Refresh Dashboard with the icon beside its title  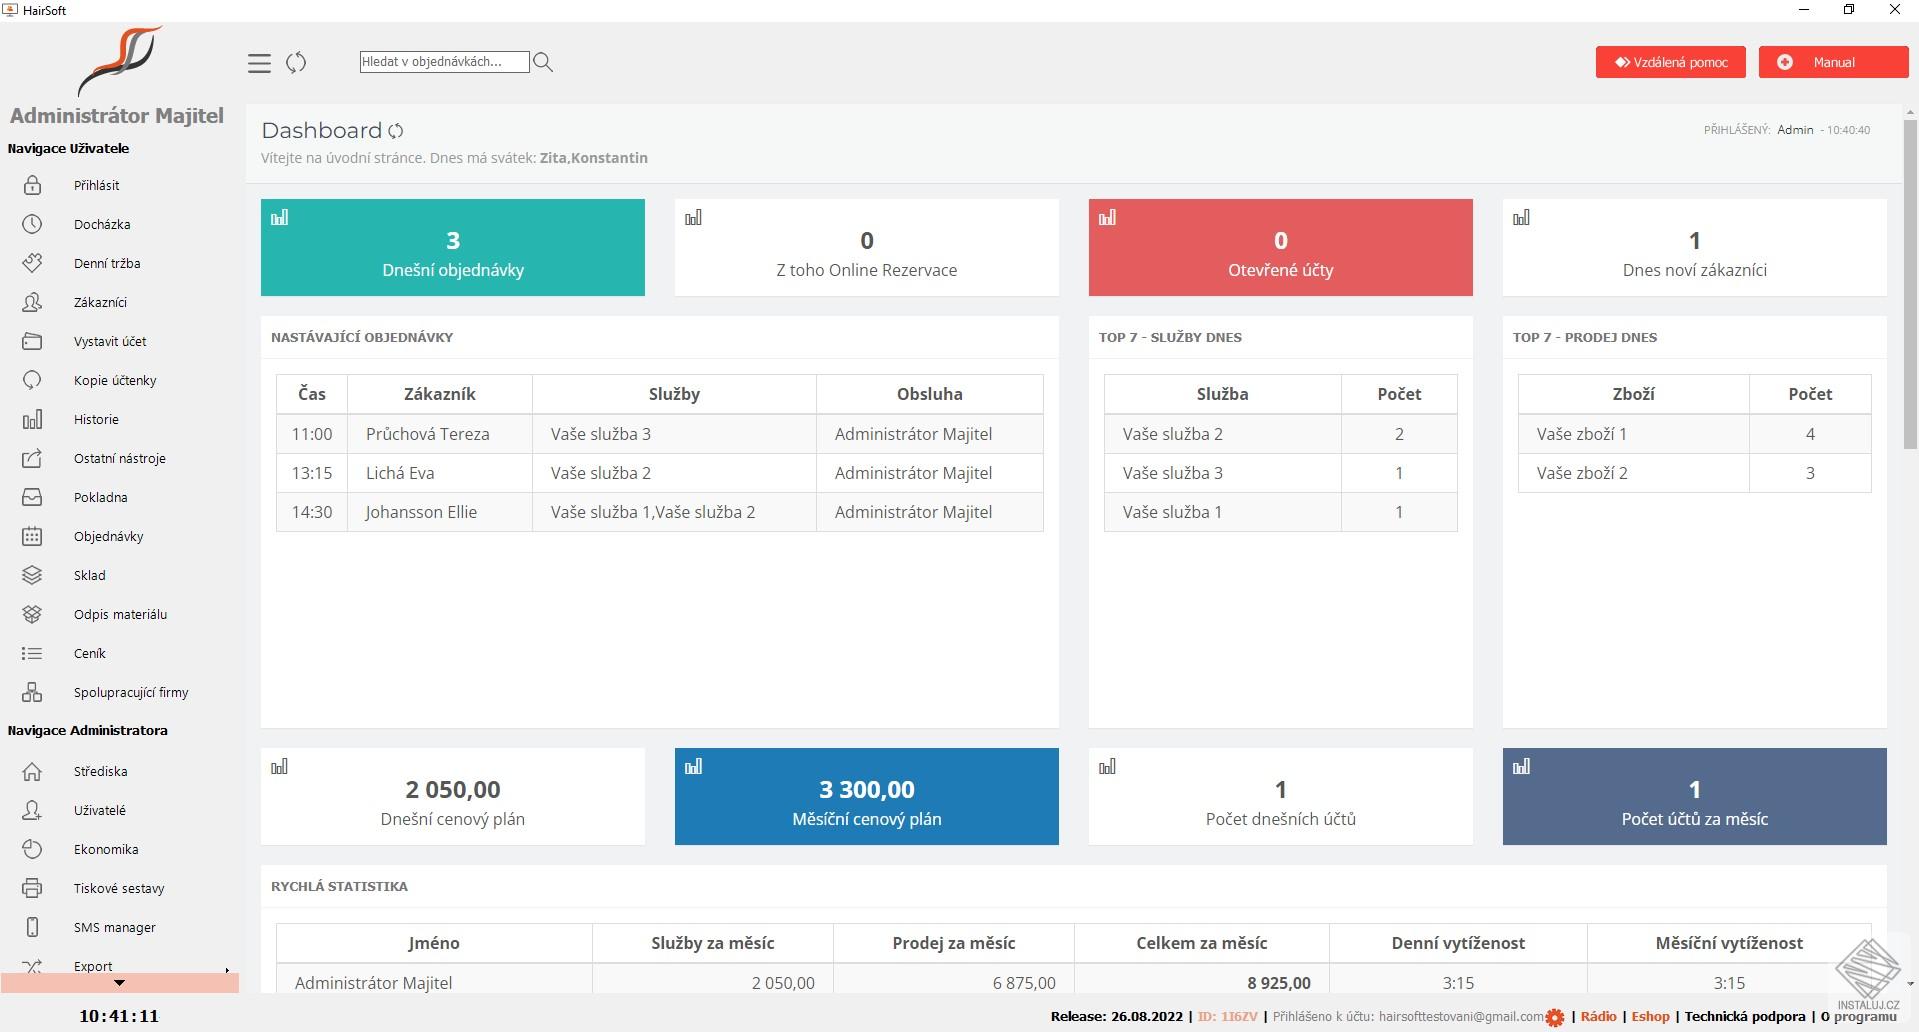396,131
